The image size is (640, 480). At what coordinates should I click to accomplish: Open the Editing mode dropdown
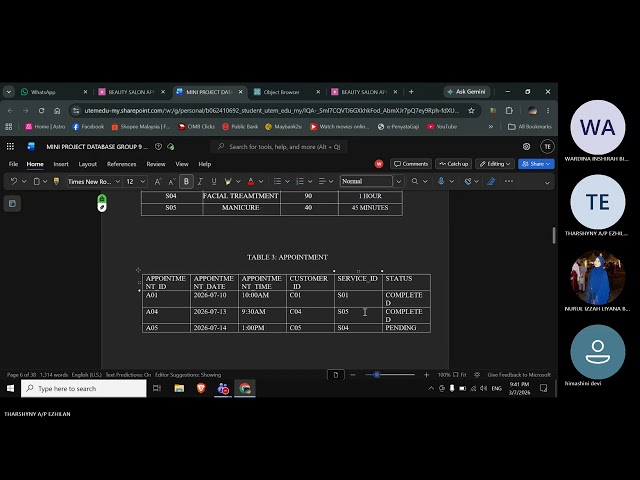point(495,164)
